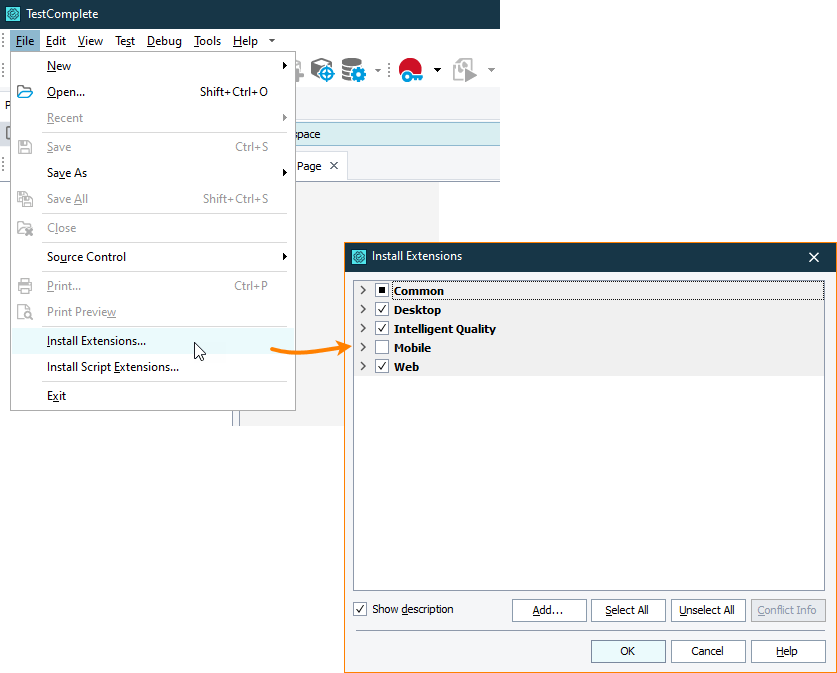Close the Page tab
The height and width of the screenshot is (673, 837).
pyautogui.click(x=334, y=165)
